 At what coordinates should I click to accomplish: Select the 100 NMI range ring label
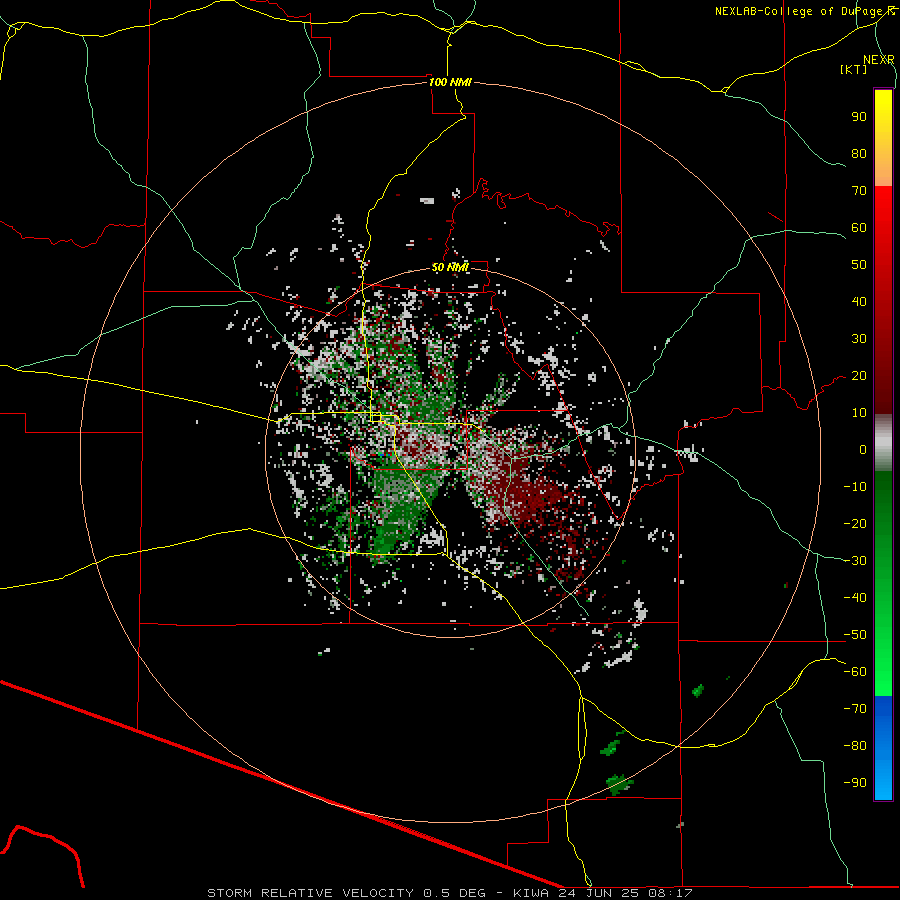(x=450, y=82)
